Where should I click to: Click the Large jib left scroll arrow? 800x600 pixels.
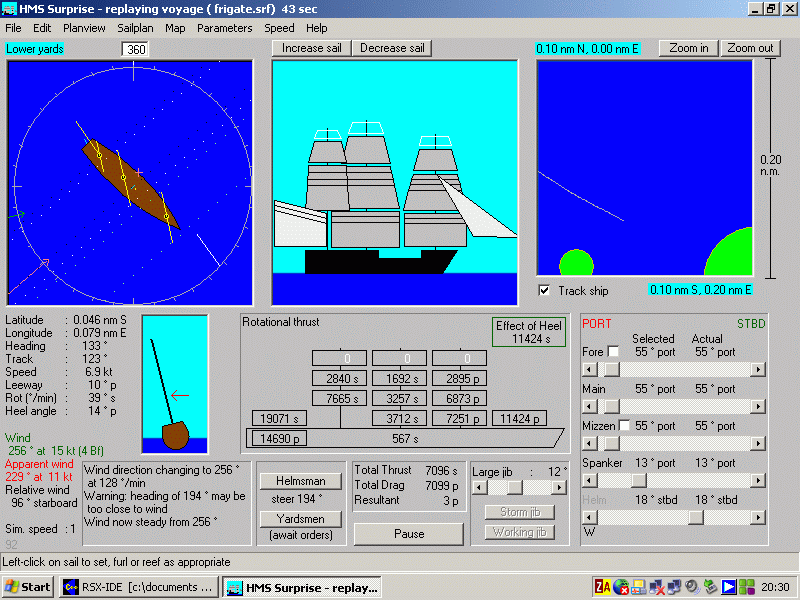479,488
